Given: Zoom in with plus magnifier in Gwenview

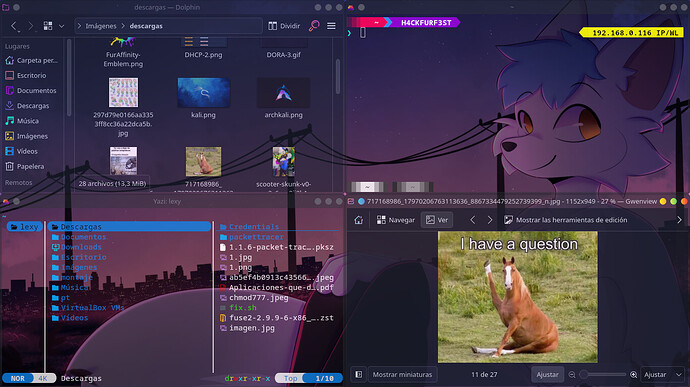Looking at the screenshot, I should pyautogui.click(x=633, y=375).
